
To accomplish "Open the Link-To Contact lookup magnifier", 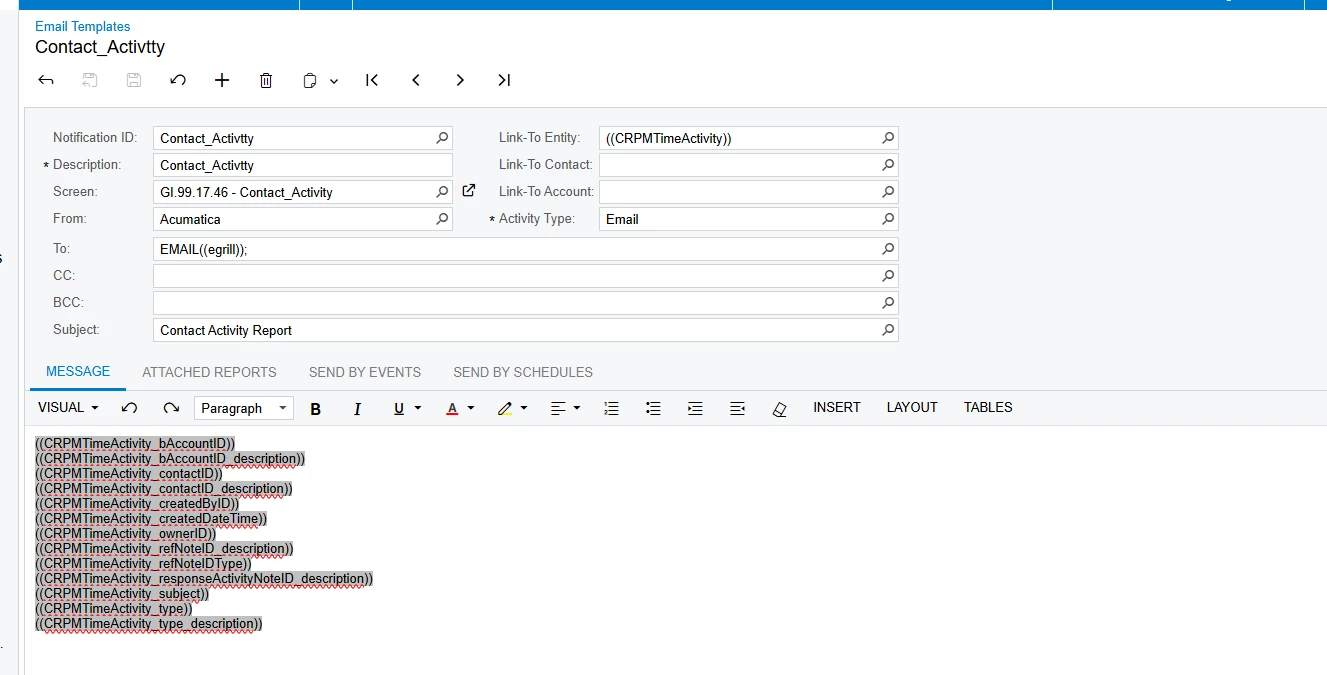I will click(x=888, y=164).
